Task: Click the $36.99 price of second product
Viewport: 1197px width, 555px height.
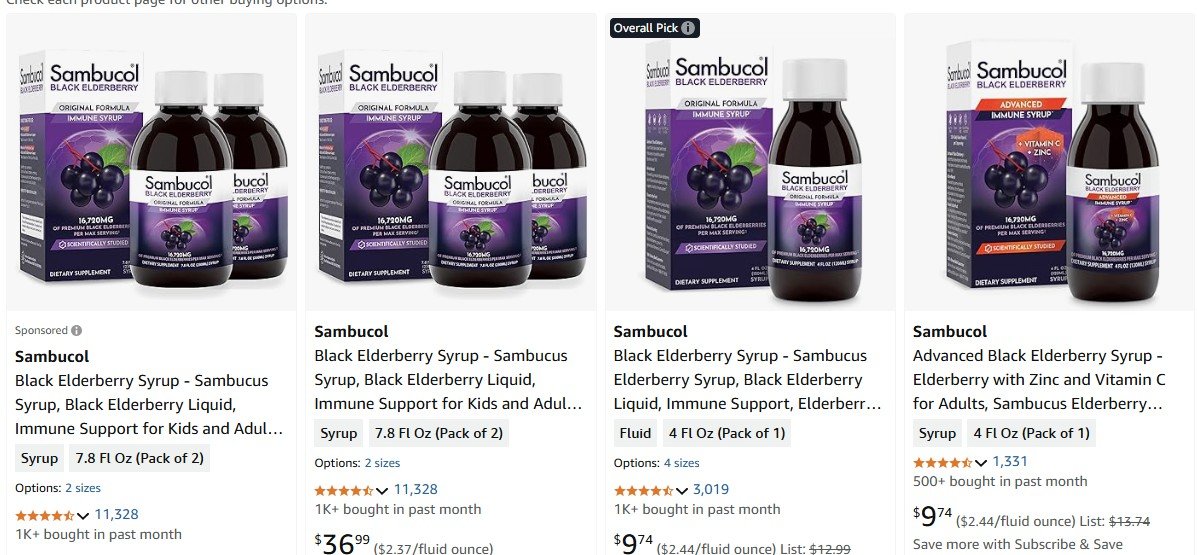Action: coord(340,543)
